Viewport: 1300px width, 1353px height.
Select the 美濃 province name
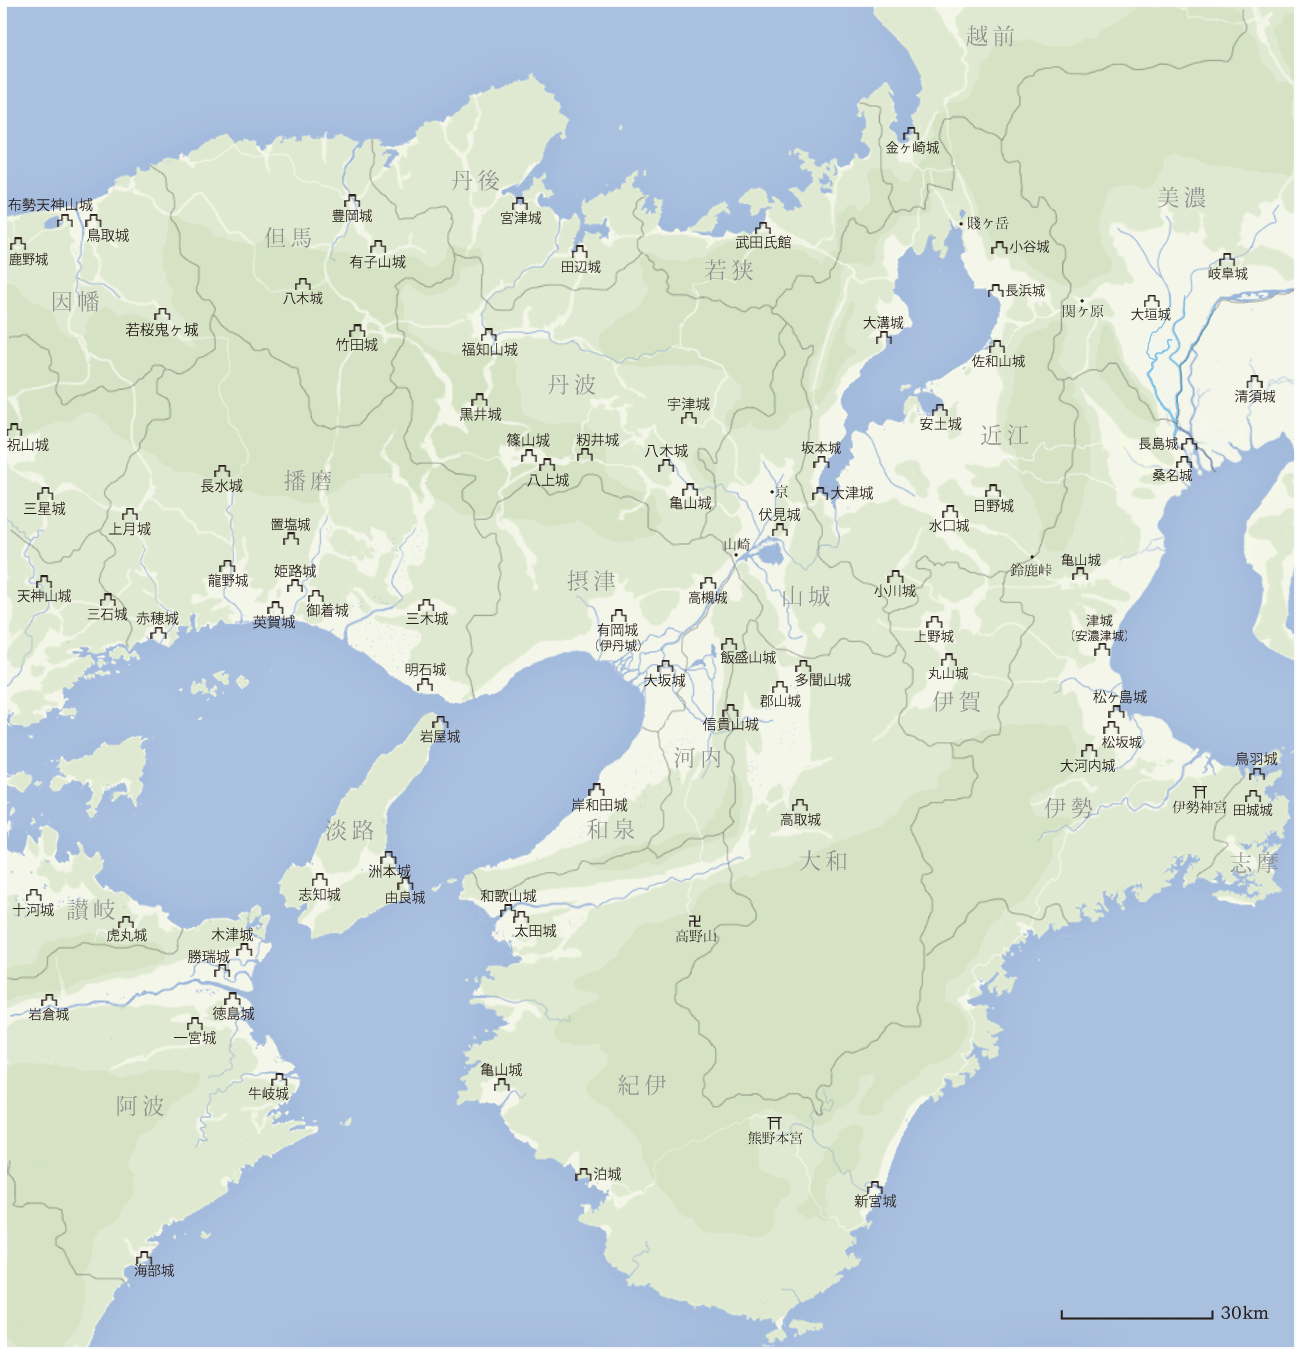1182,198
